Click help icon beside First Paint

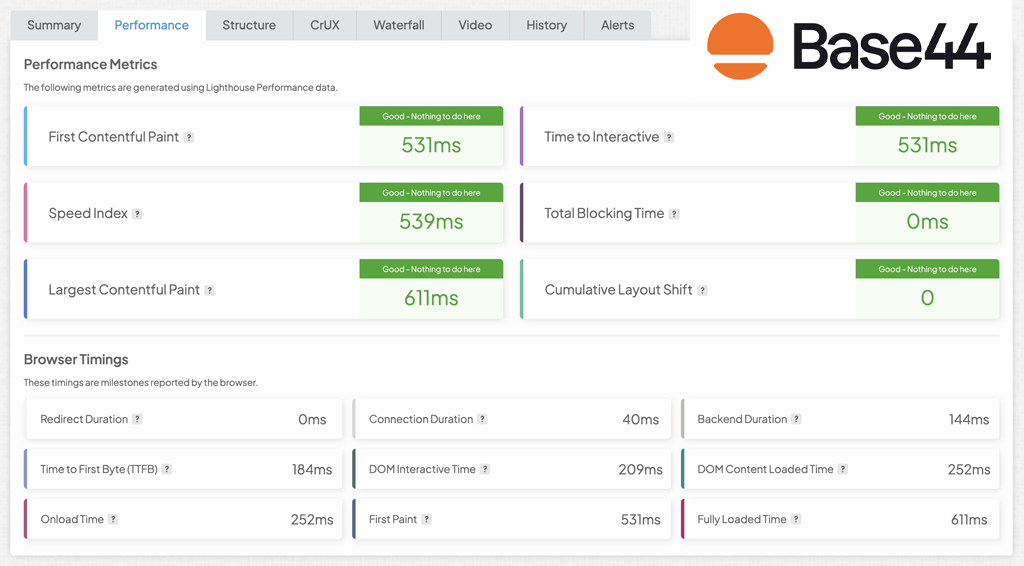coord(426,519)
